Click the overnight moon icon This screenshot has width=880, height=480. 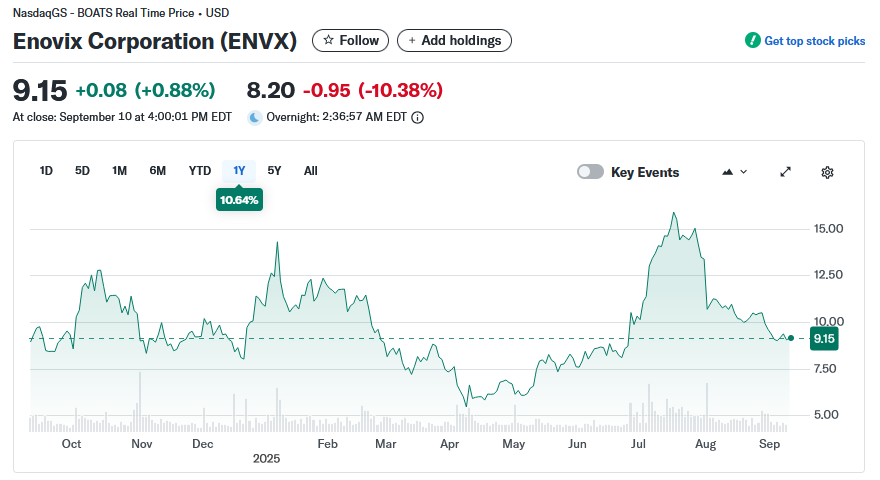coord(255,117)
